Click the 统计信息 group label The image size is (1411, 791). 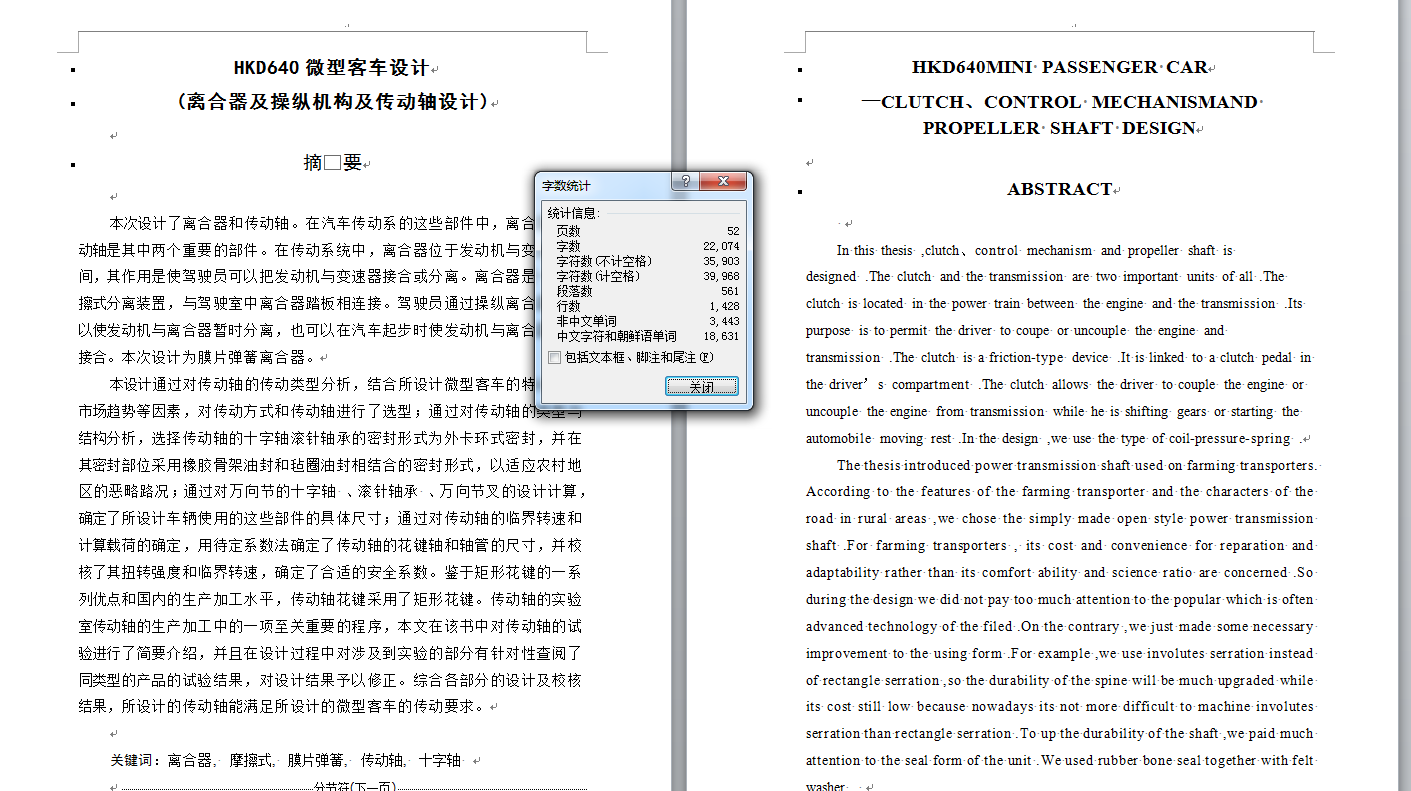(573, 213)
